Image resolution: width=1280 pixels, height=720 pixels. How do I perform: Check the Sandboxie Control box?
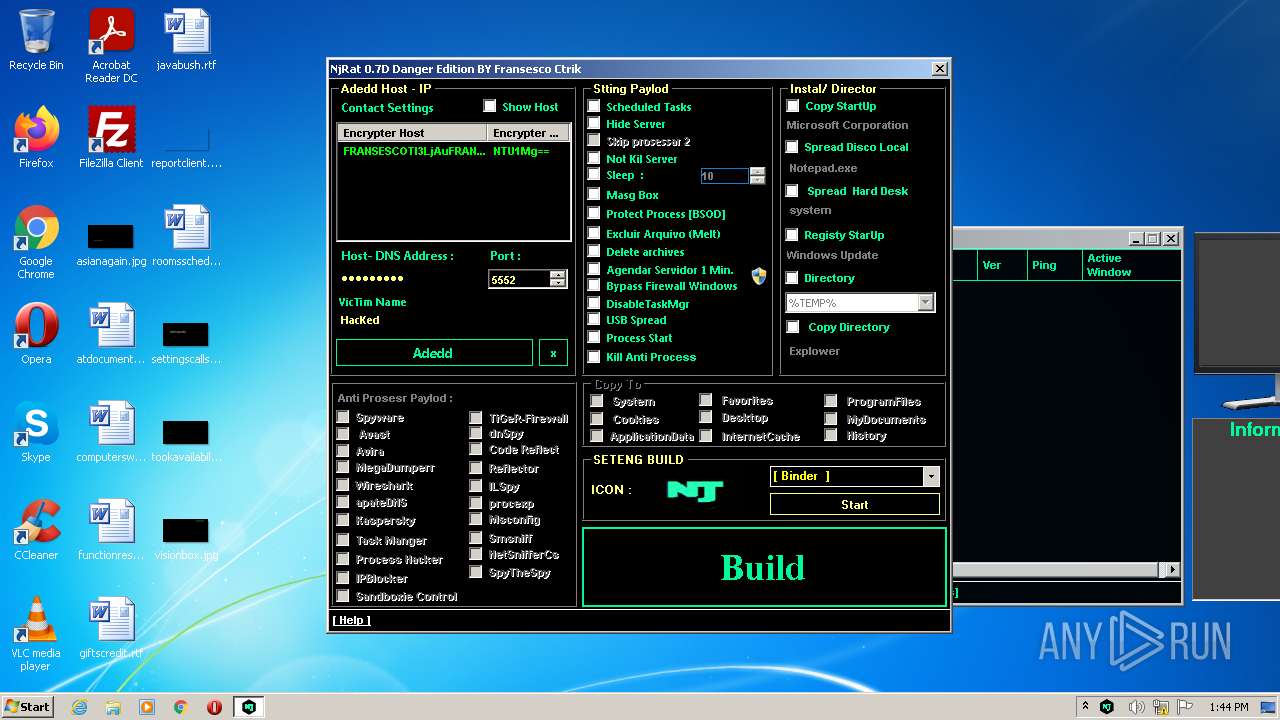[x=343, y=596]
